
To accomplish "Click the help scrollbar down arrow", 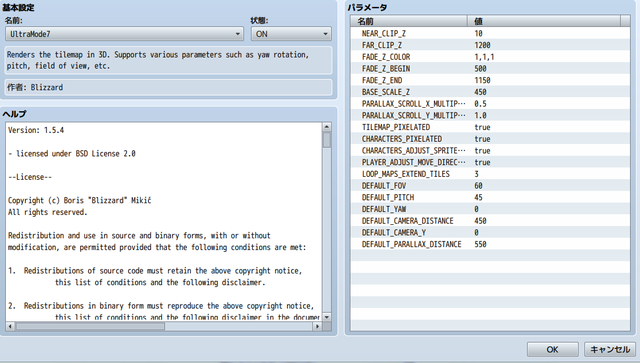I will coord(327,317).
